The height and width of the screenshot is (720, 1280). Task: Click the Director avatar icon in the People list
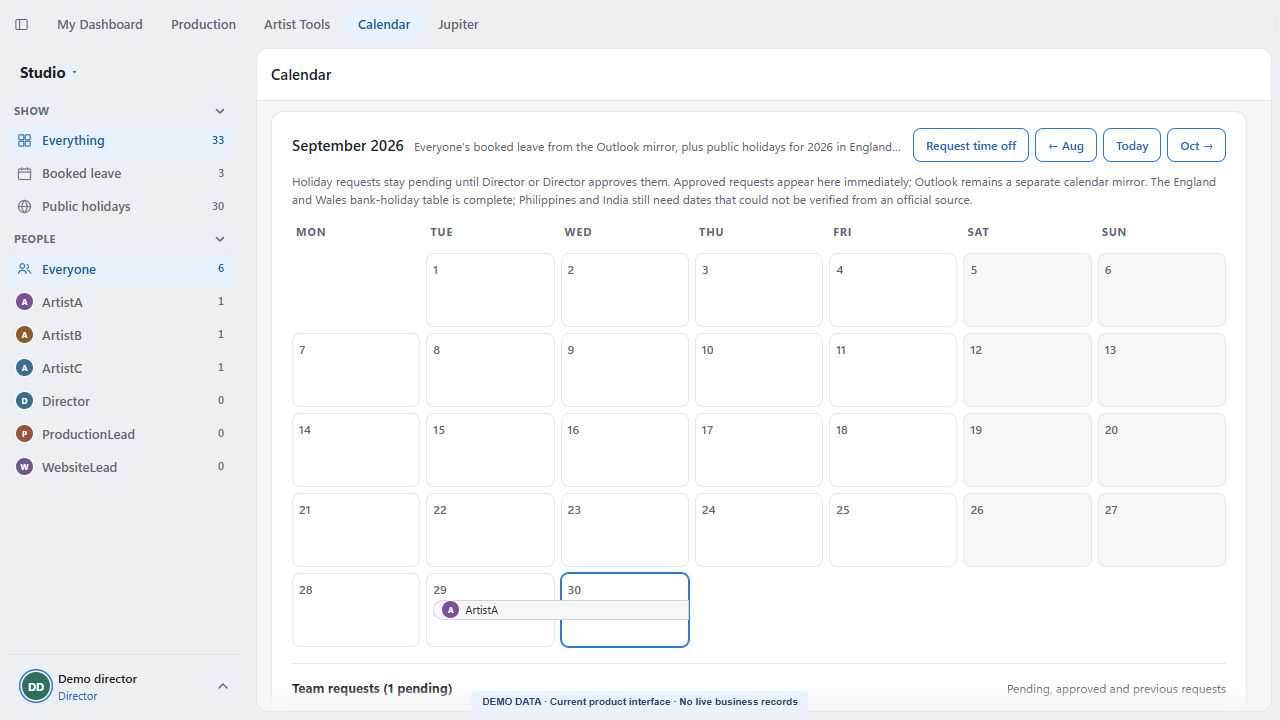click(25, 401)
